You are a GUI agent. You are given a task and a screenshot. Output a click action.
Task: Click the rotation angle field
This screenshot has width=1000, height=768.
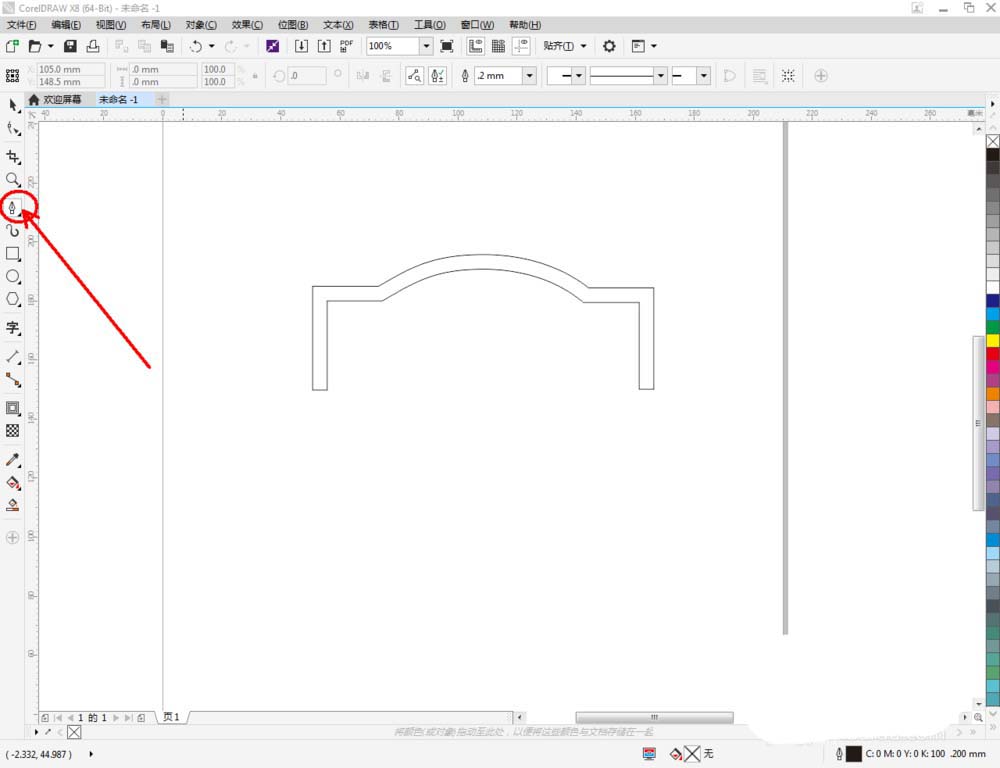pyautogui.click(x=307, y=76)
